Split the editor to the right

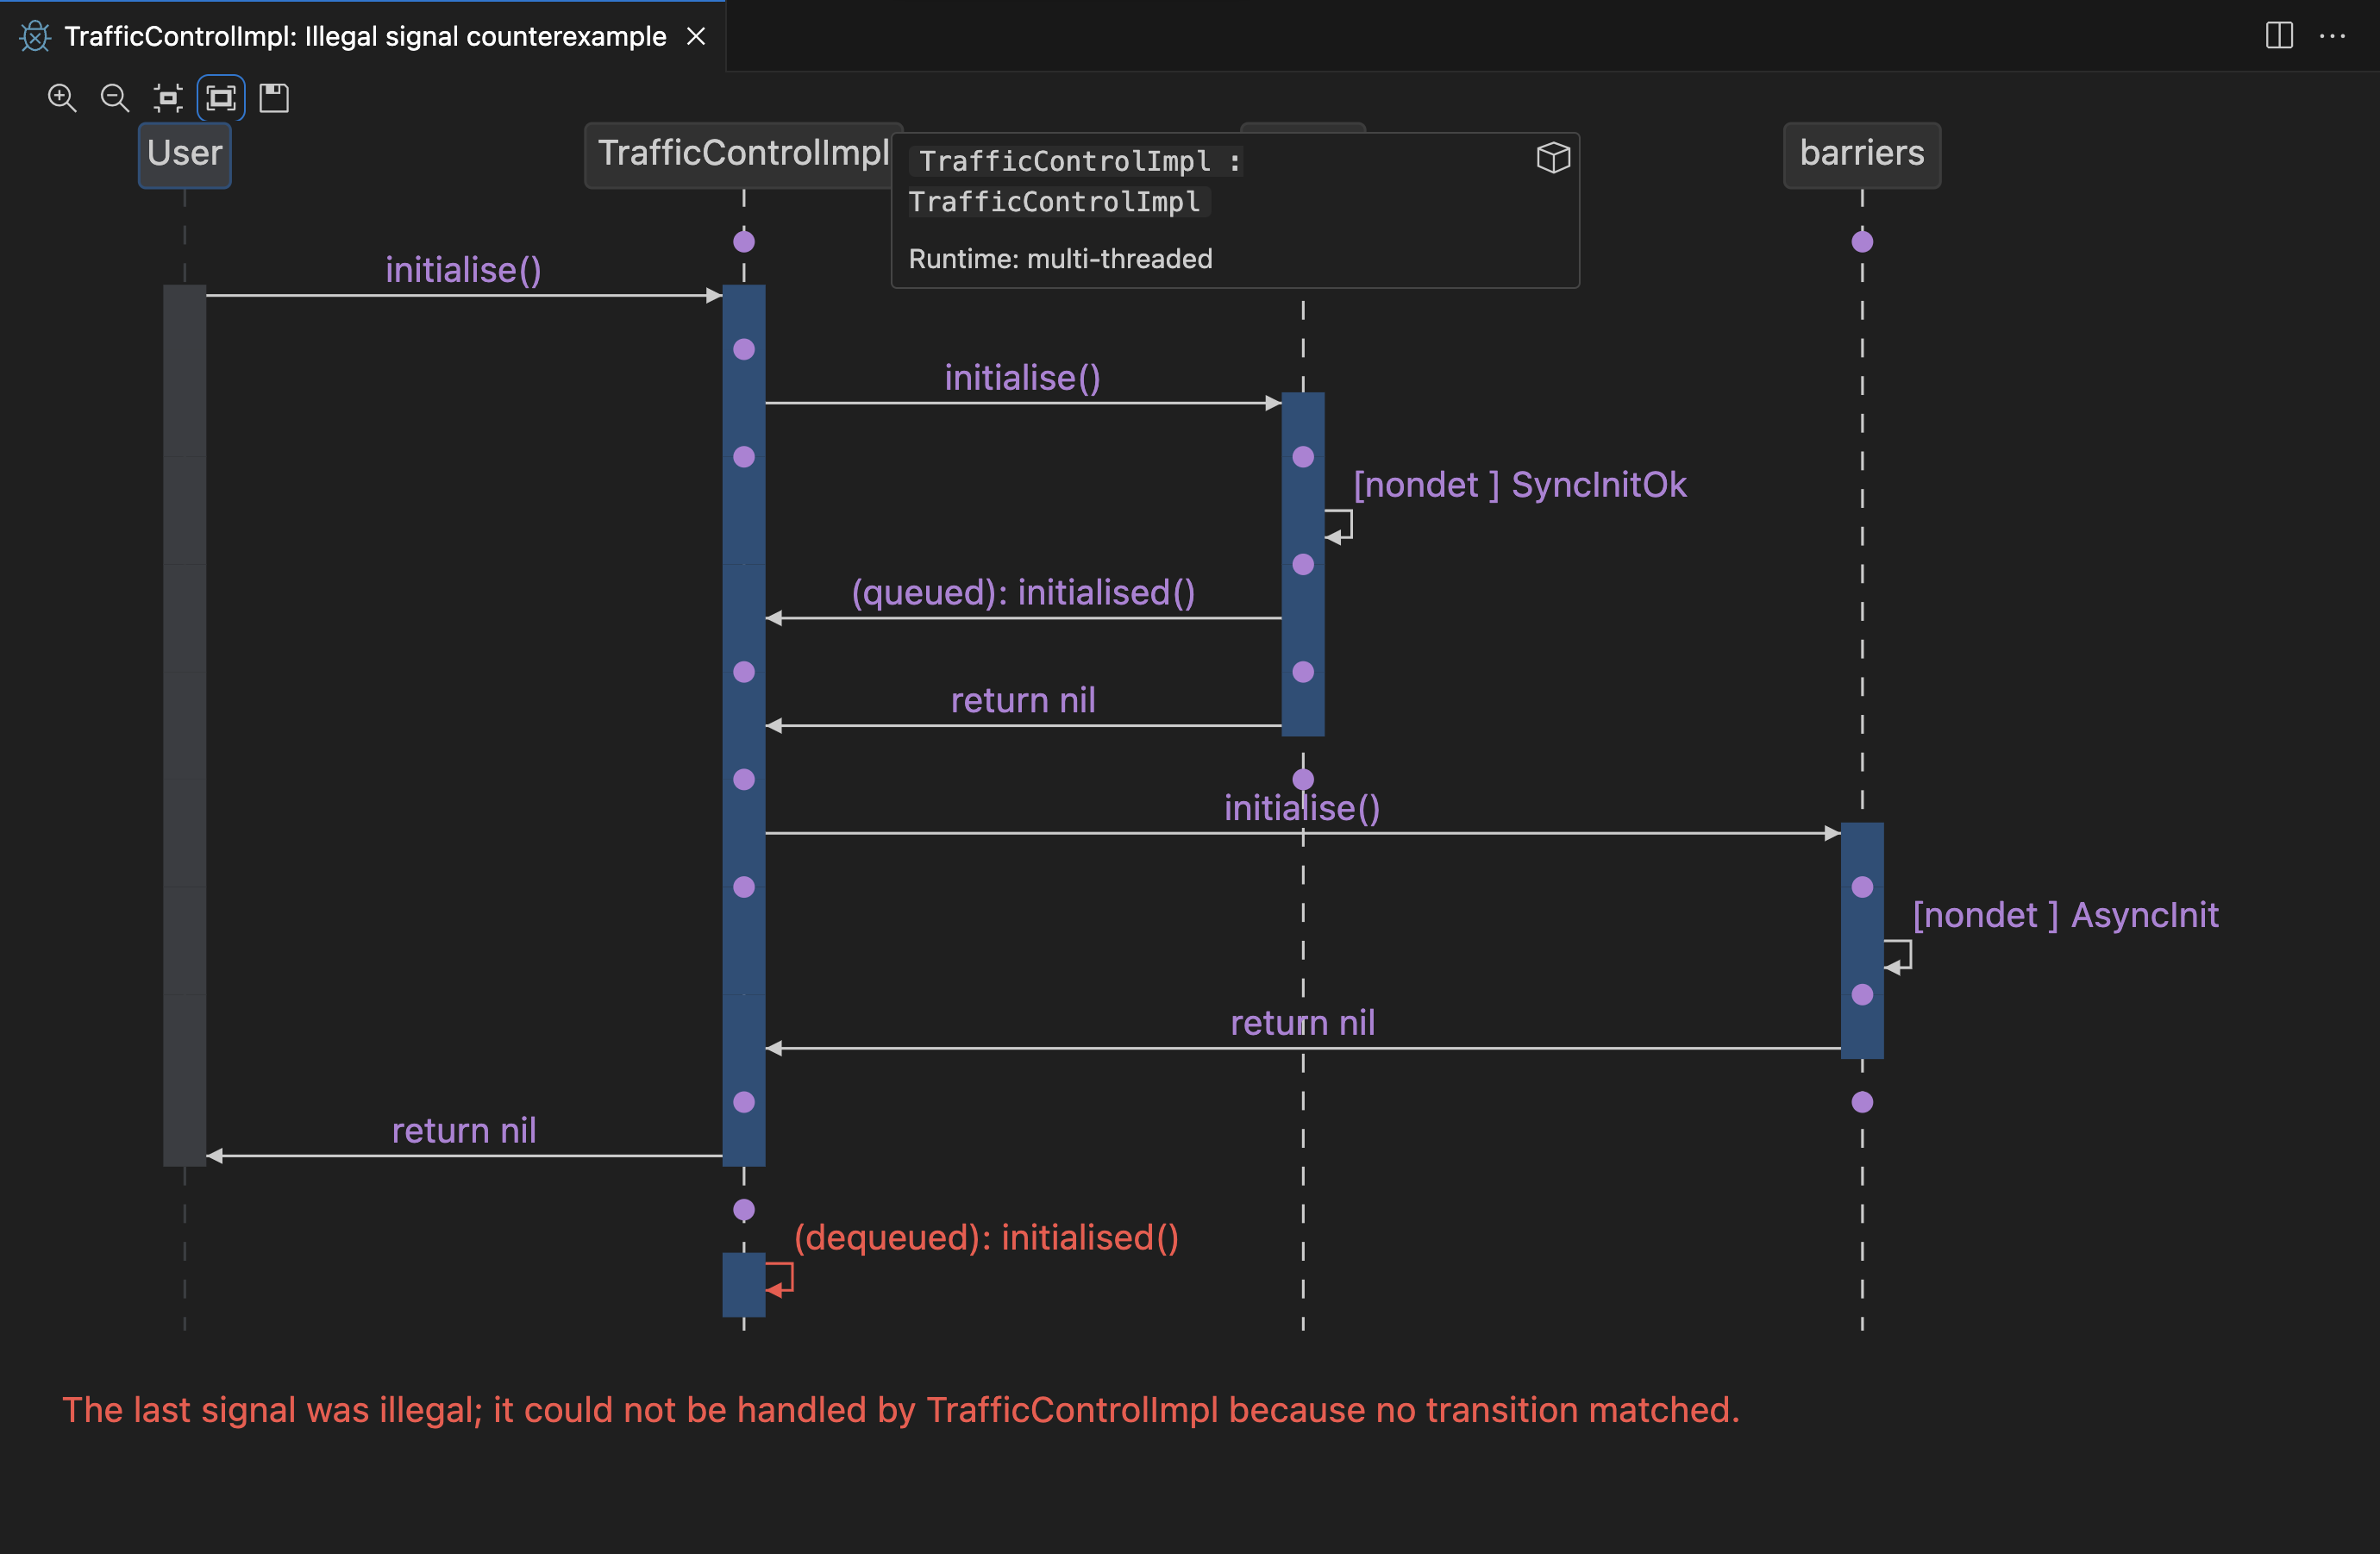click(2279, 35)
